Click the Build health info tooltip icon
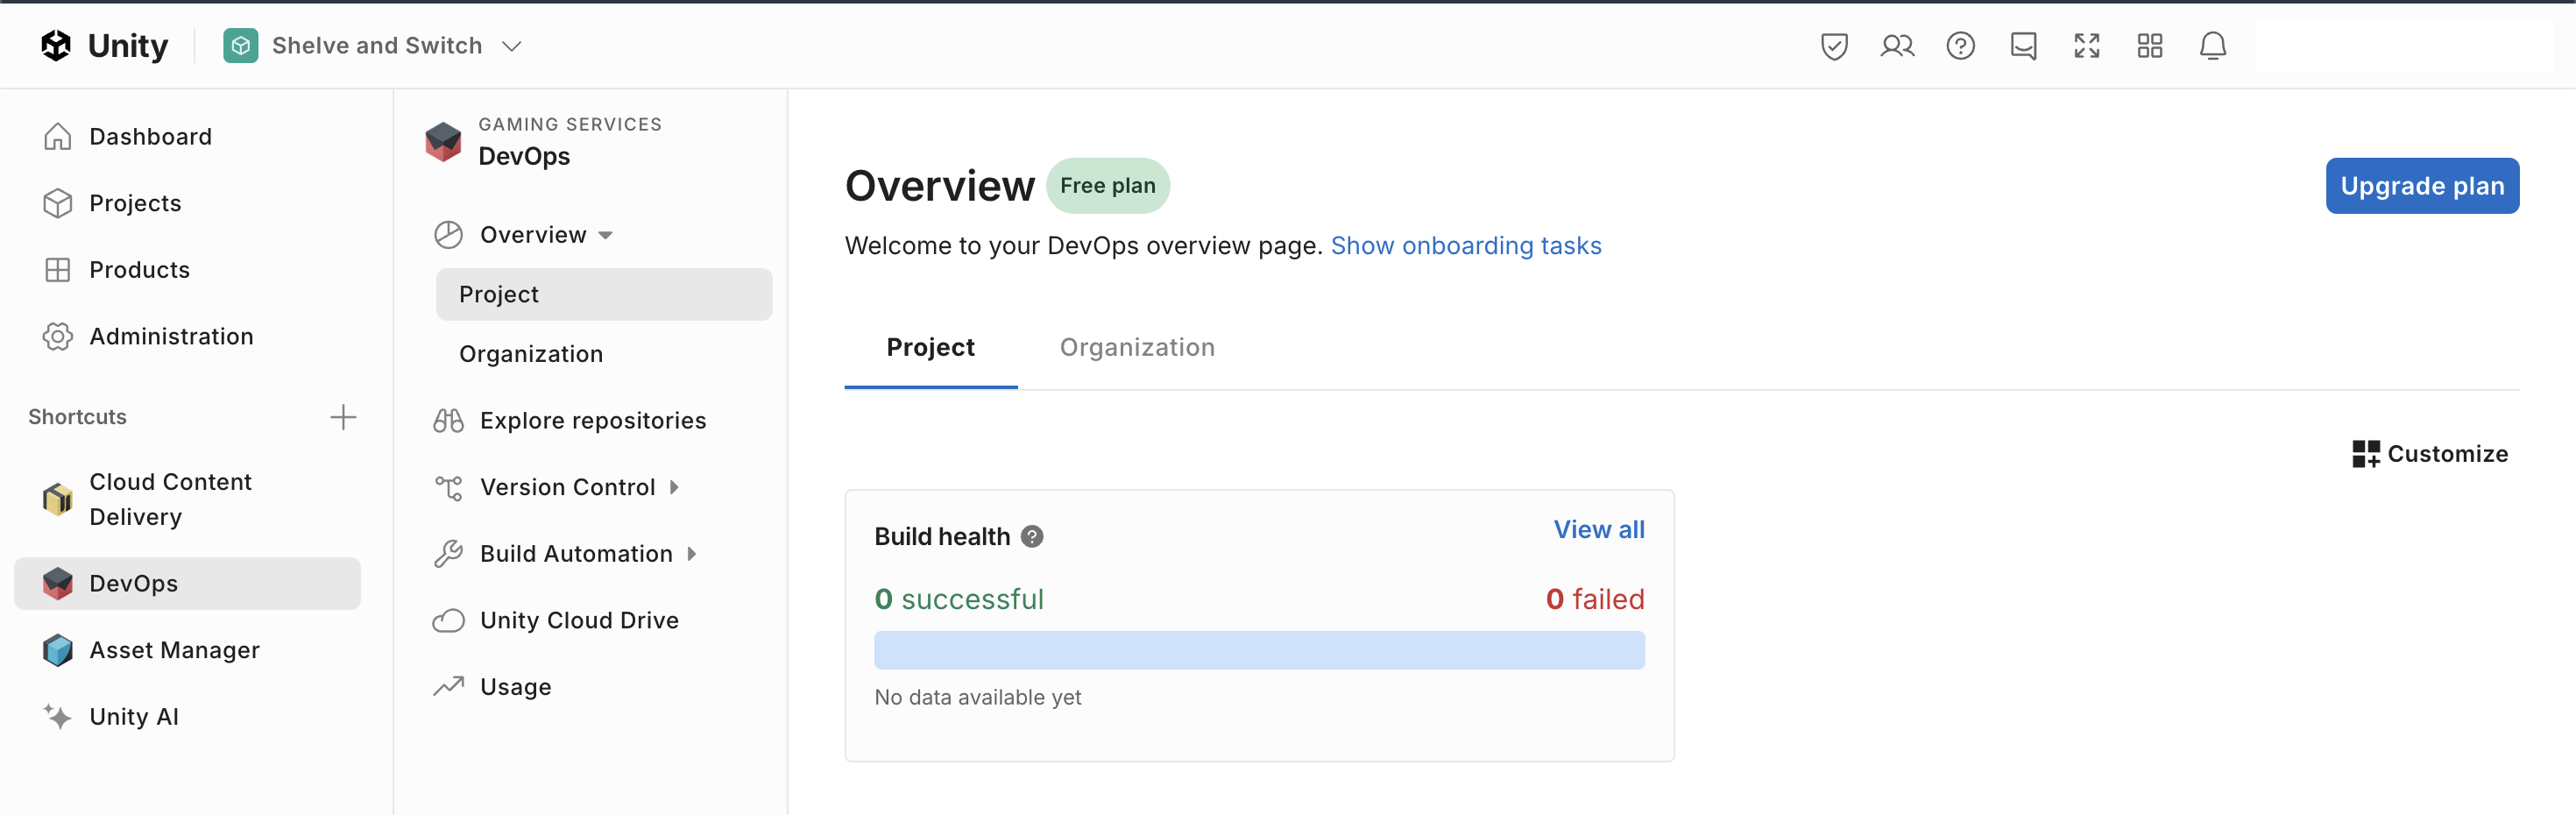 pyautogui.click(x=1032, y=537)
